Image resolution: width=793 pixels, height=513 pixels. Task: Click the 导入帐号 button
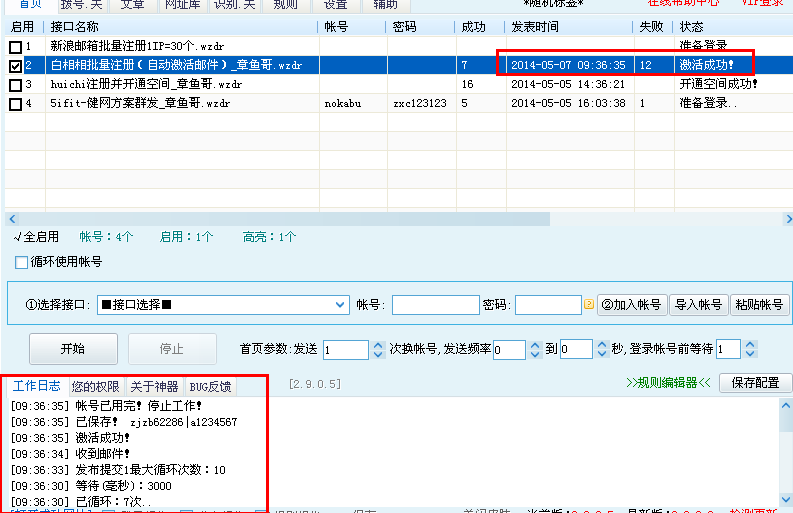tap(698, 305)
